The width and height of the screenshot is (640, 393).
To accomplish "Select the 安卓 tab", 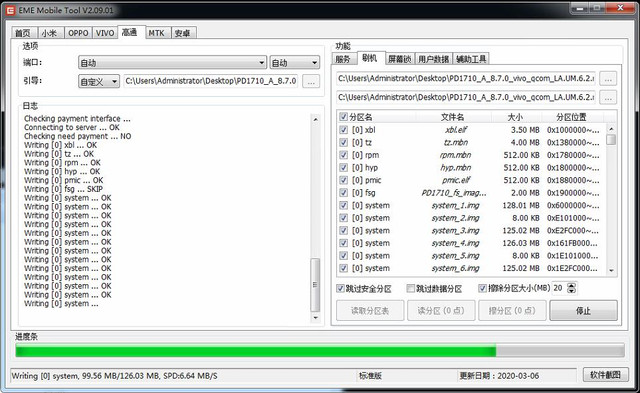I will pos(183,33).
